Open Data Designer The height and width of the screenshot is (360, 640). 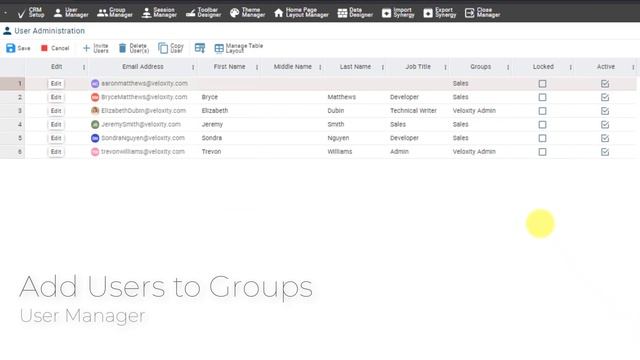pos(355,13)
